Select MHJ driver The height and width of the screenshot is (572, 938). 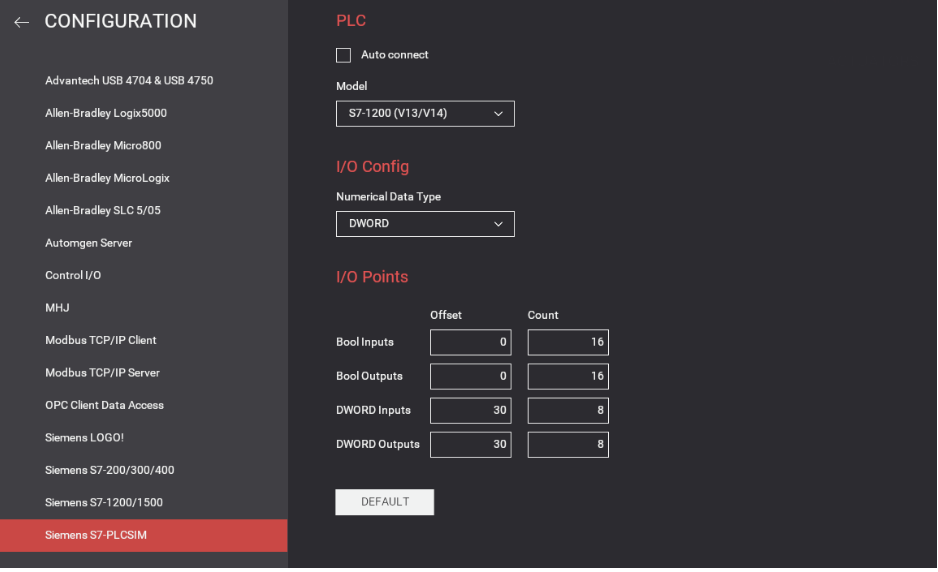click(144, 308)
